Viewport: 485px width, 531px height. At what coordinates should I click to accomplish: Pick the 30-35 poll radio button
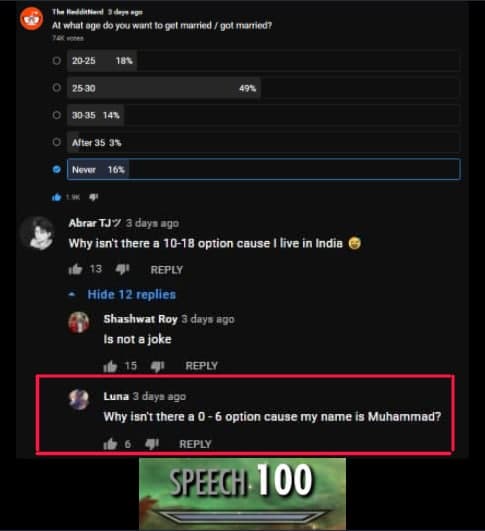pos(57,115)
